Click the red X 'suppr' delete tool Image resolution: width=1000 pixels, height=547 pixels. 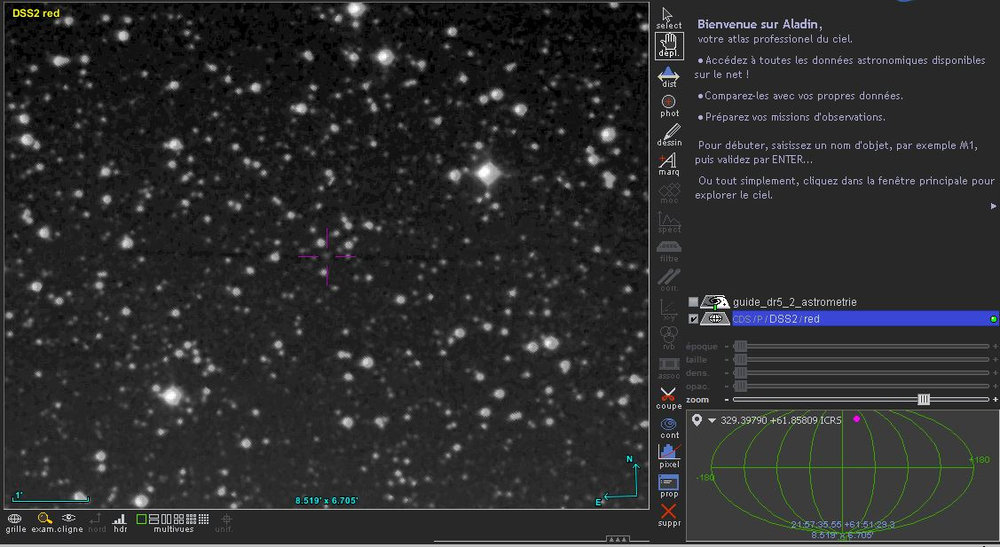pyautogui.click(x=668, y=515)
